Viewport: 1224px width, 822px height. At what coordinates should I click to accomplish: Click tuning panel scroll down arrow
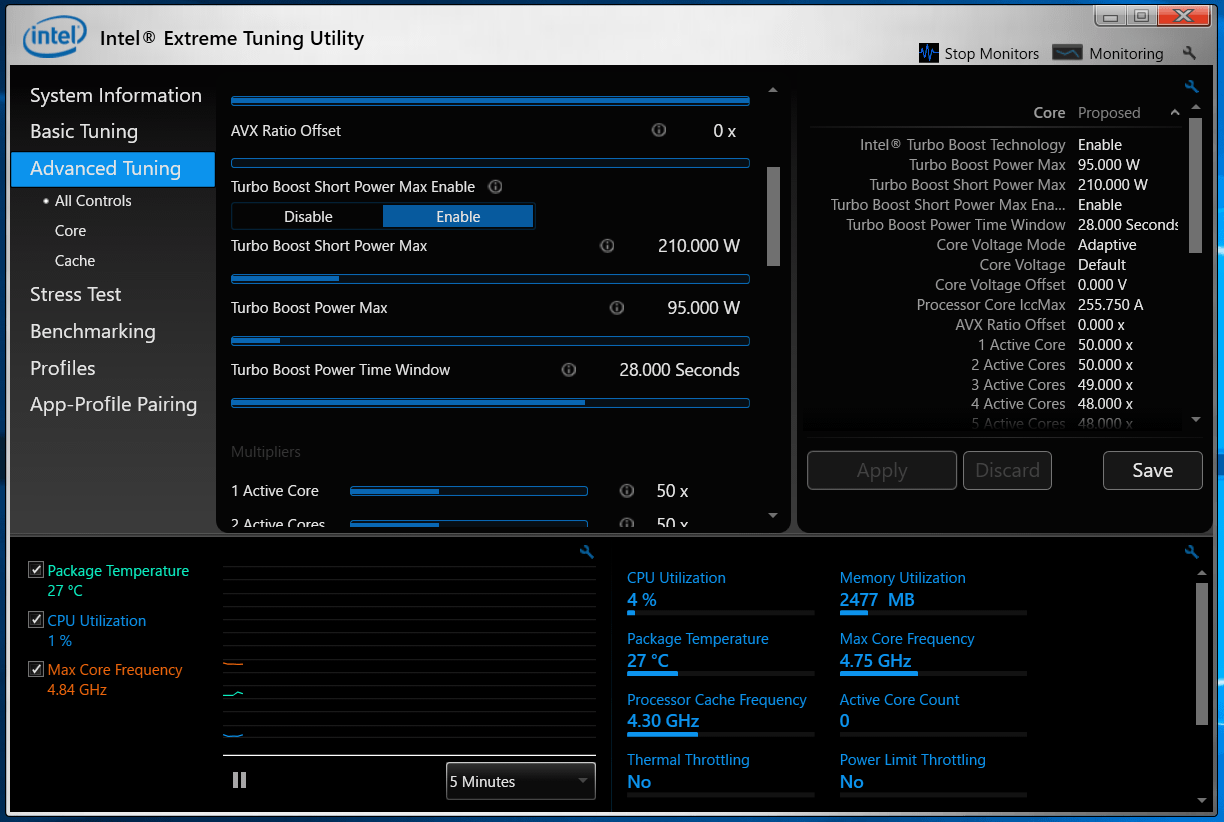click(772, 515)
